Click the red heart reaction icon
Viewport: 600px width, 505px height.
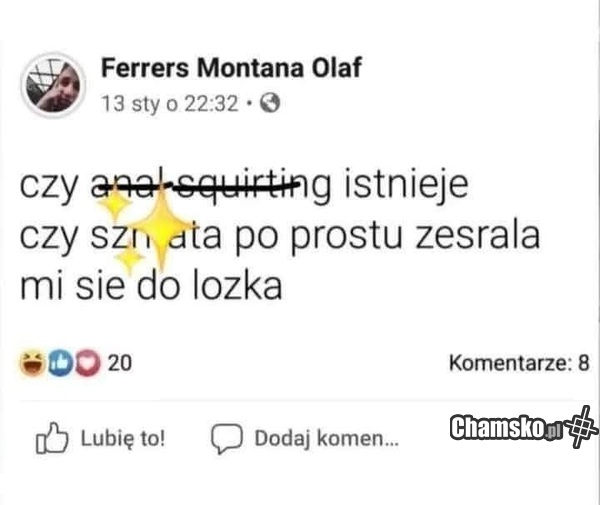[x=88, y=363]
